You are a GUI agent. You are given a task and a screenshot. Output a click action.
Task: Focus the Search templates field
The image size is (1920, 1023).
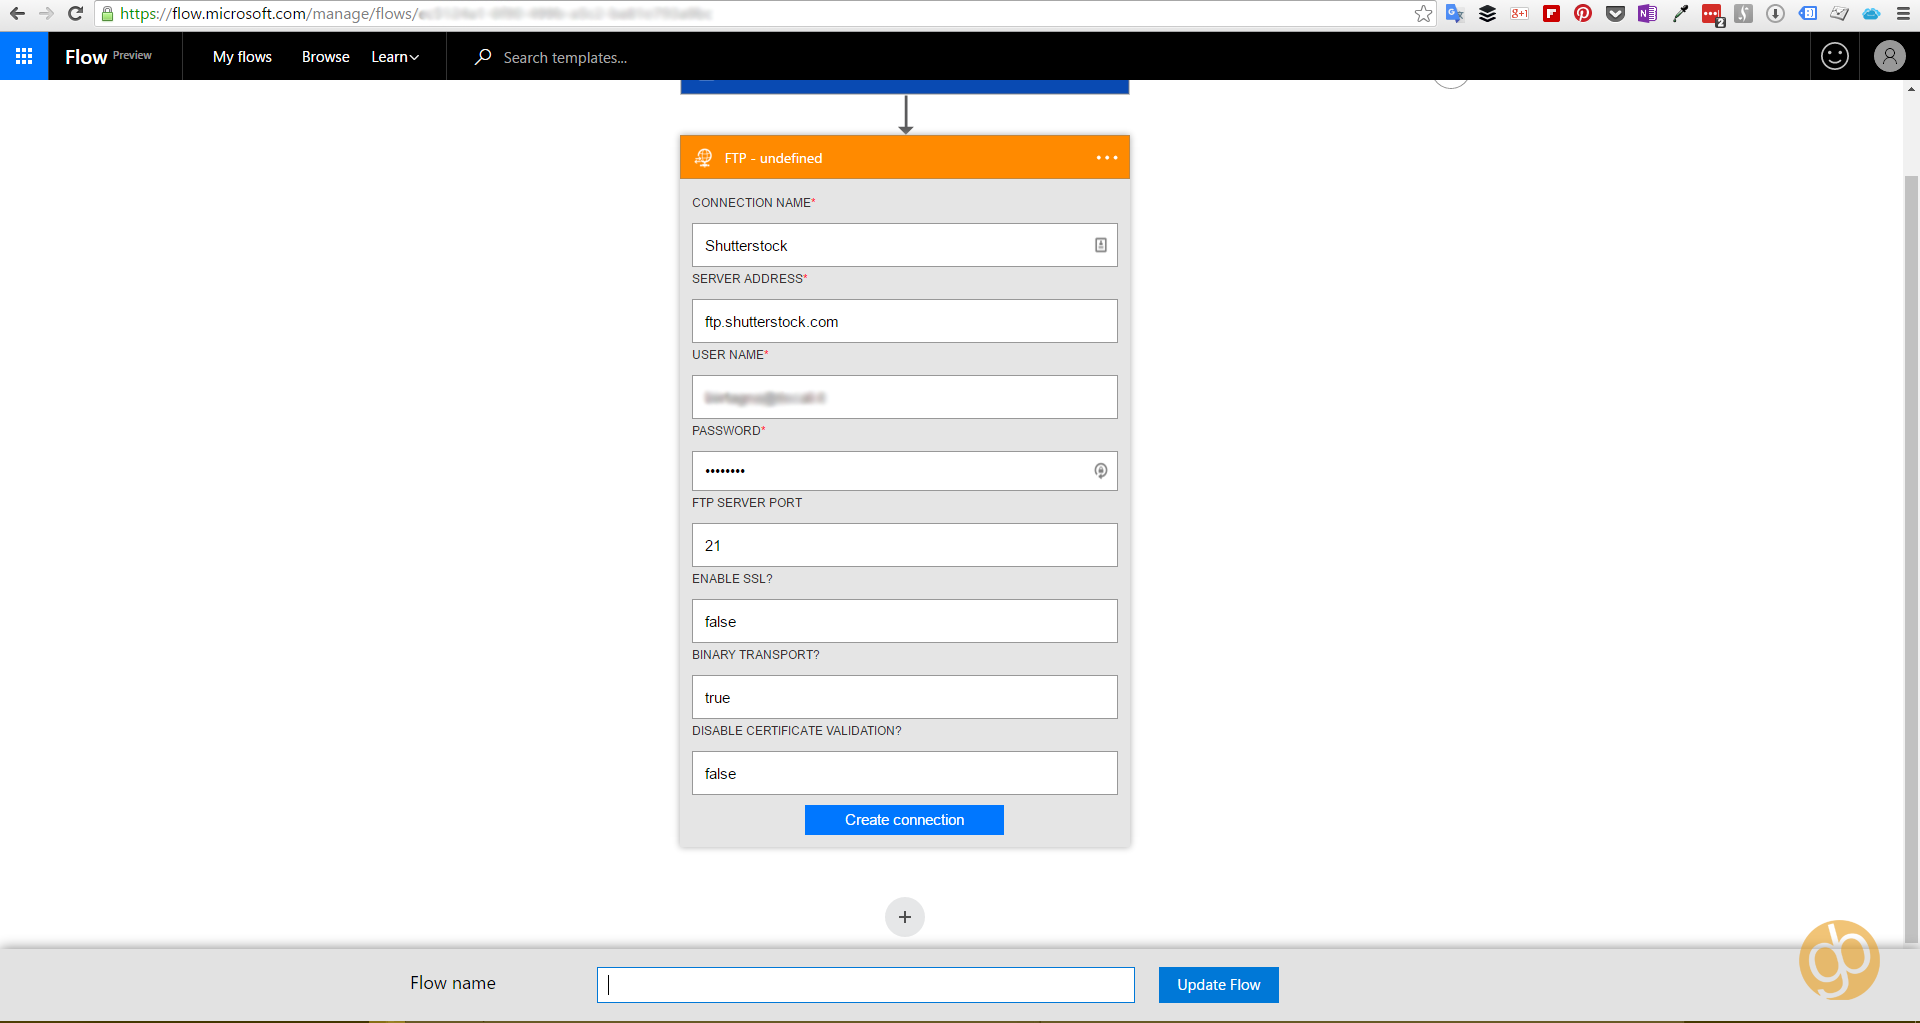[x=565, y=58]
